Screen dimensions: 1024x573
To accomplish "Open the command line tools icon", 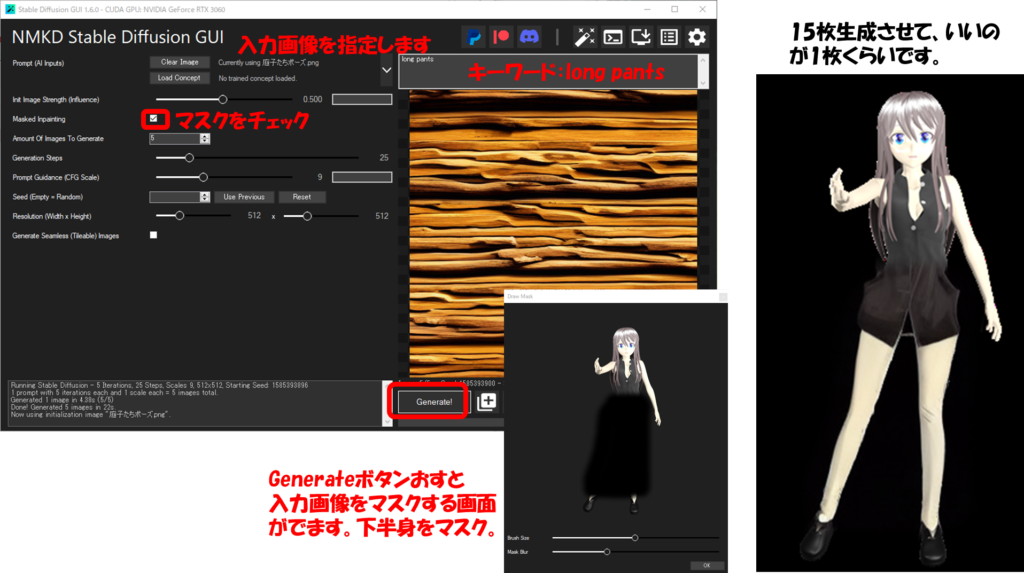I will (x=613, y=37).
